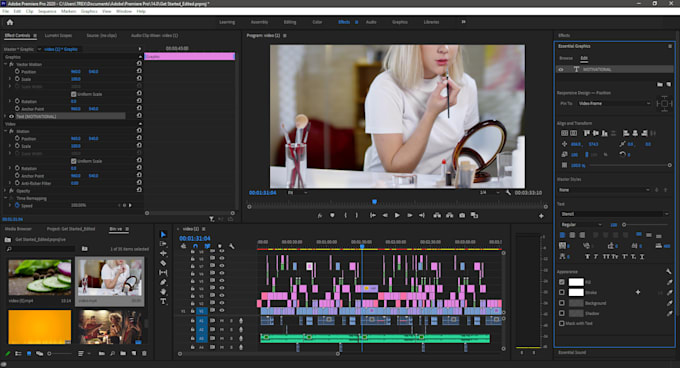The height and width of the screenshot is (368, 680).
Task: Select the Ripple Edit tool
Action: click(x=163, y=253)
